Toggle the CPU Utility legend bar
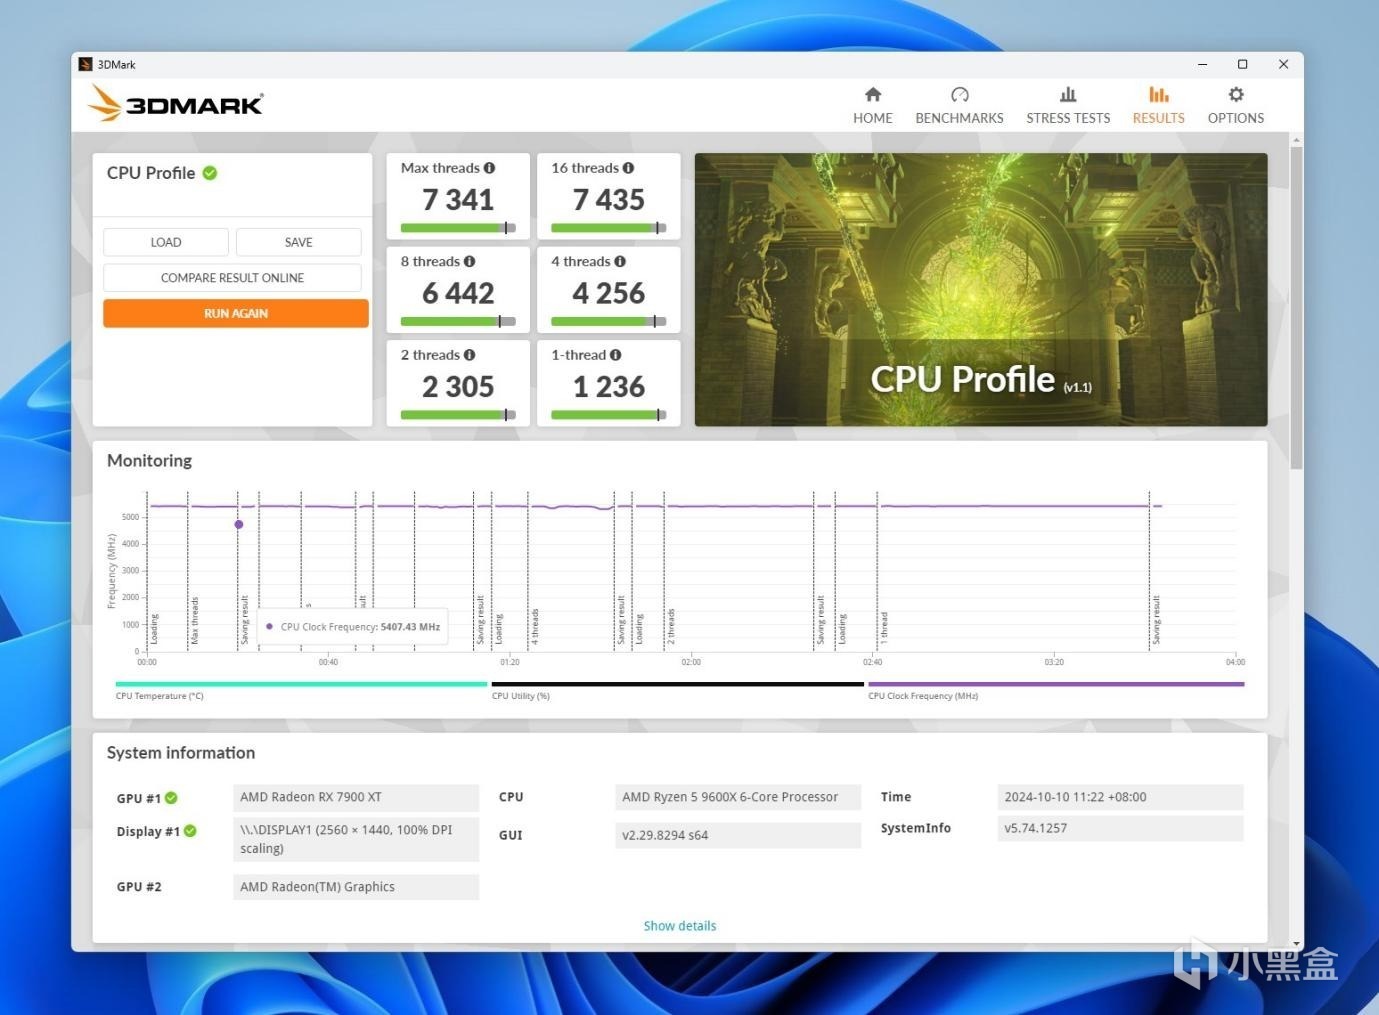This screenshot has height=1015, width=1379. [x=677, y=685]
